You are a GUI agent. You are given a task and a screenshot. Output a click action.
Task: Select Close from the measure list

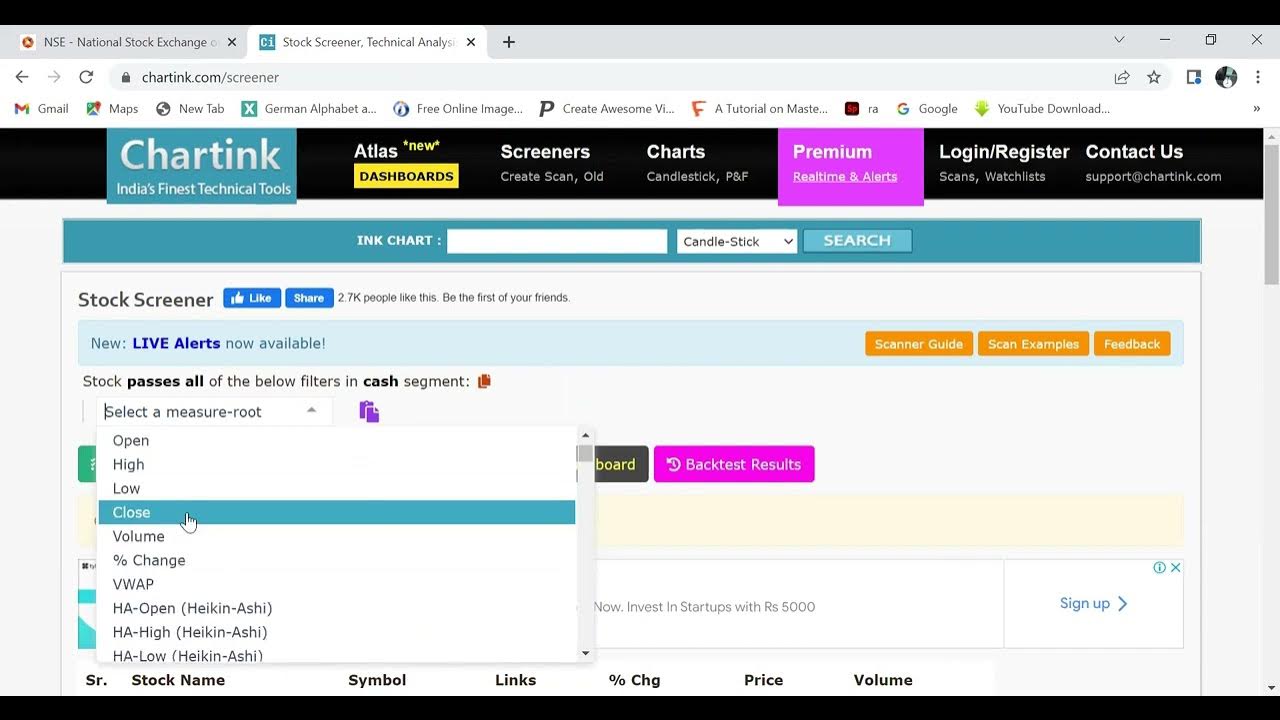[x=336, y=512]
